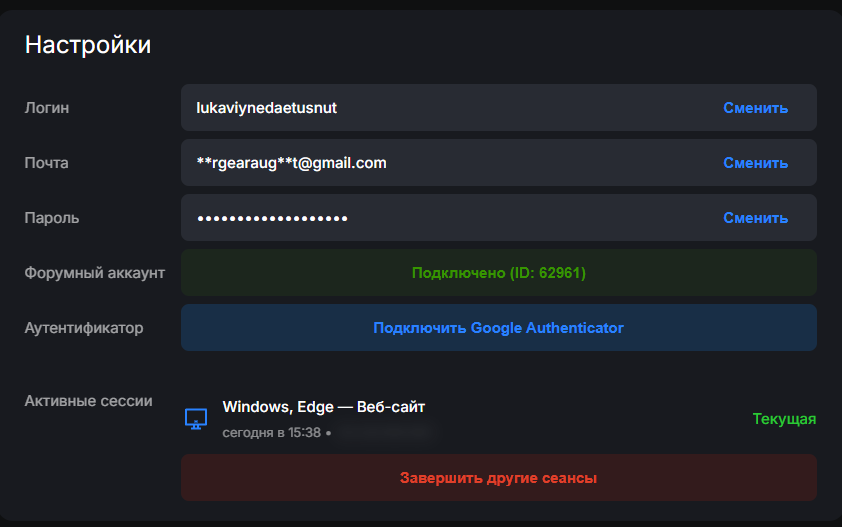Click the monitor icon of the active session
The width and height of the screenshot is (842, 527).
pyautogui.click(x=196, y=419)
